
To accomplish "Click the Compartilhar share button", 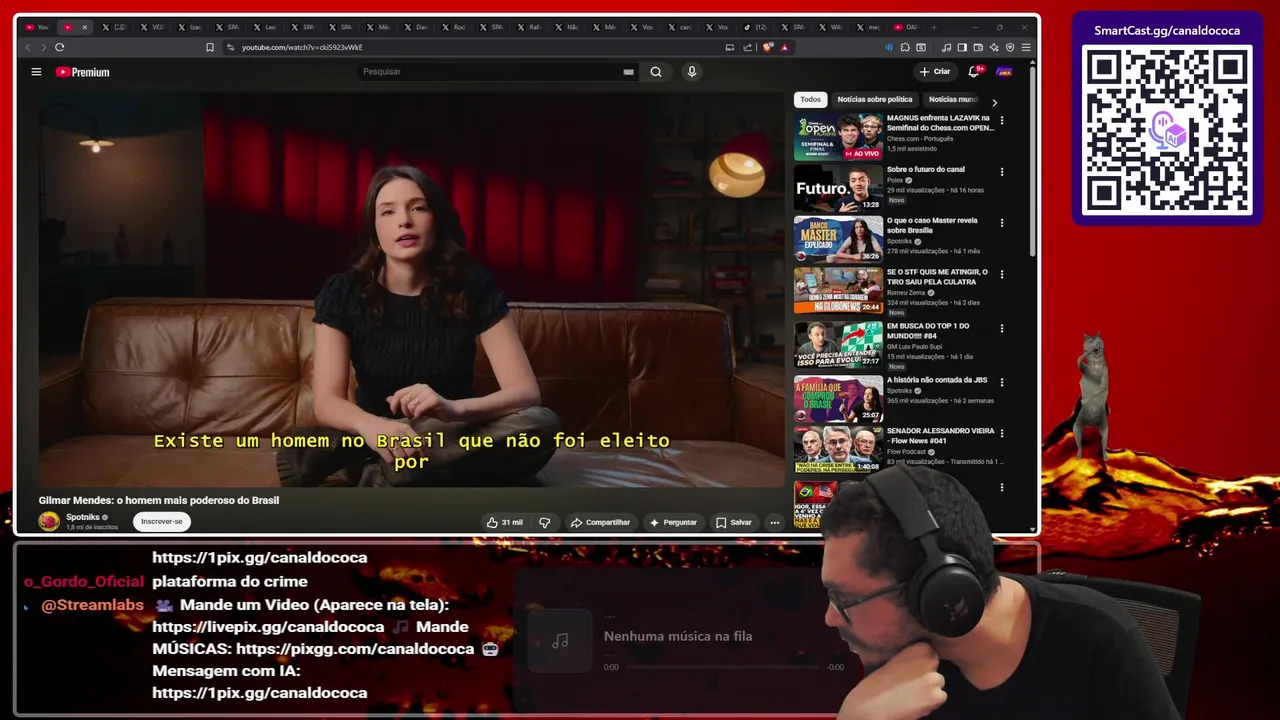I will pyautogui.click(x=600, y=522).
